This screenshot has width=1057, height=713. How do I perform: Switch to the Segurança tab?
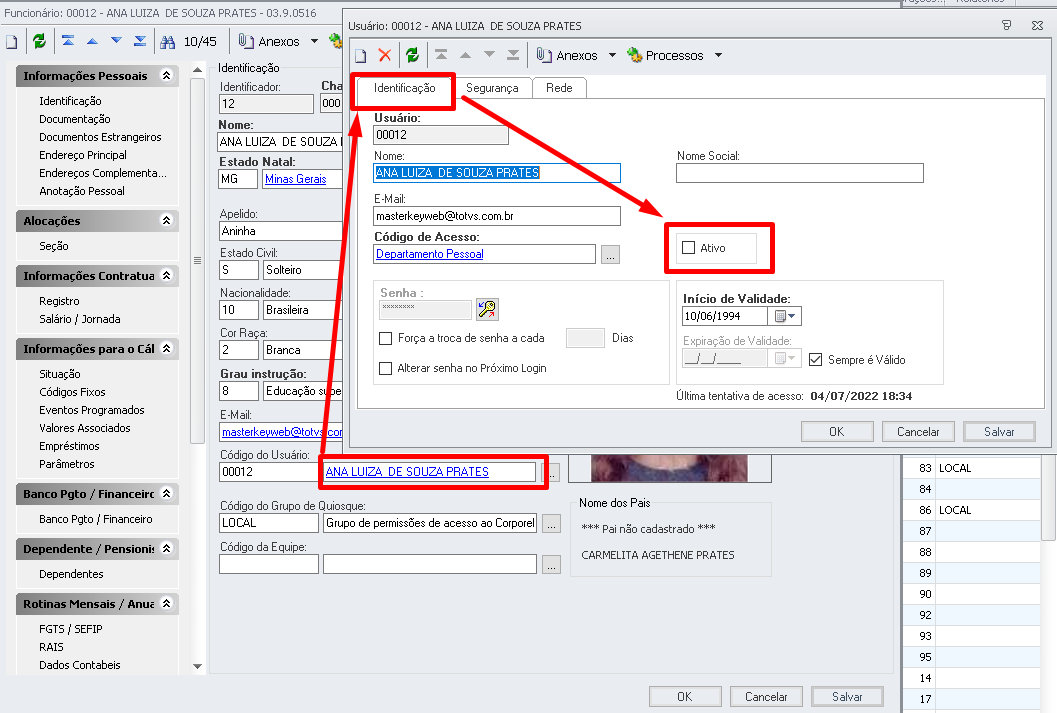click(x=492, y=88)
